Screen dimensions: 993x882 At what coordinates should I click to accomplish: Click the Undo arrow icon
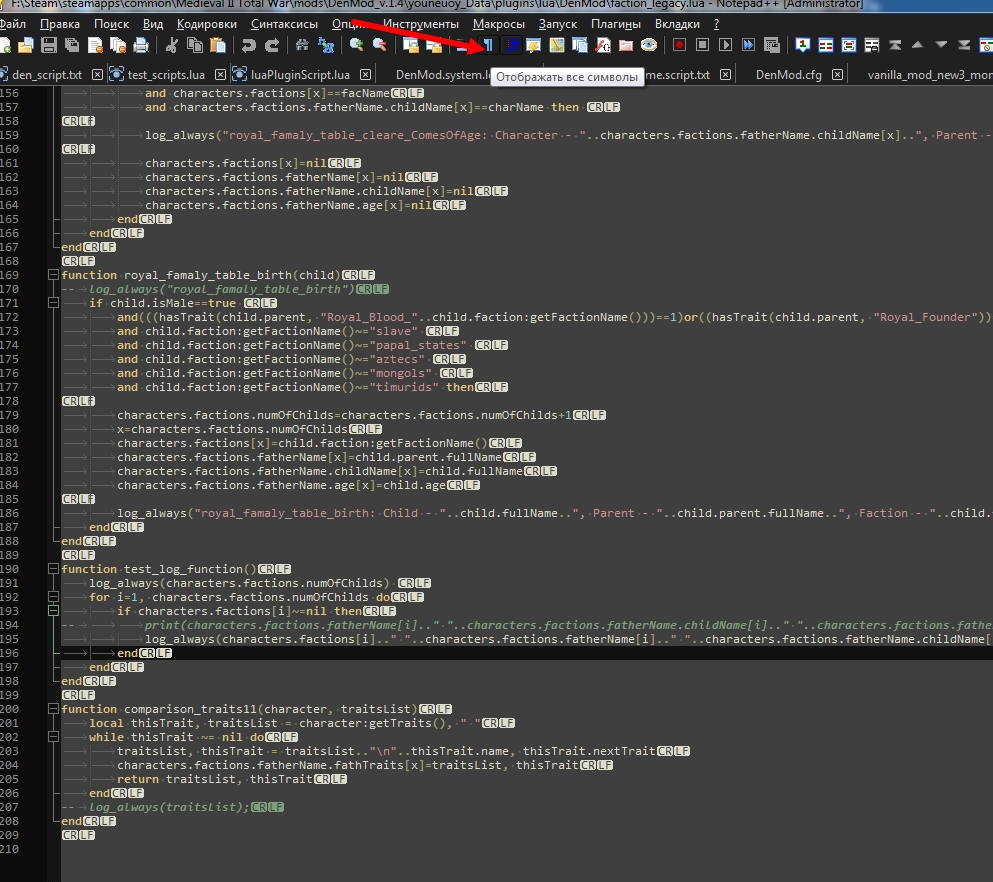click(248, 45)
